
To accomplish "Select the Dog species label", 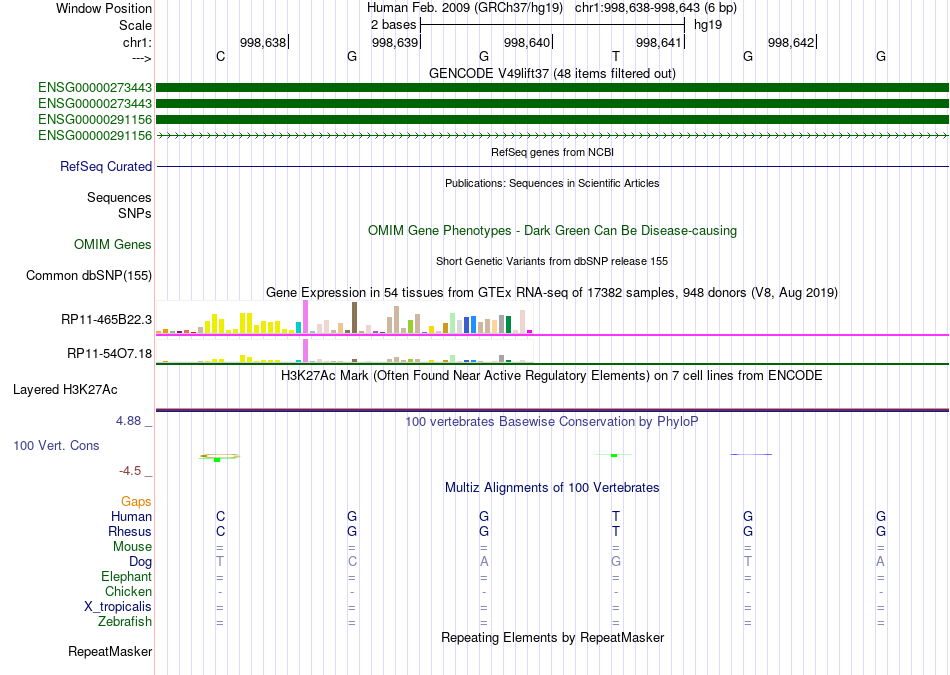I will 141,562.
